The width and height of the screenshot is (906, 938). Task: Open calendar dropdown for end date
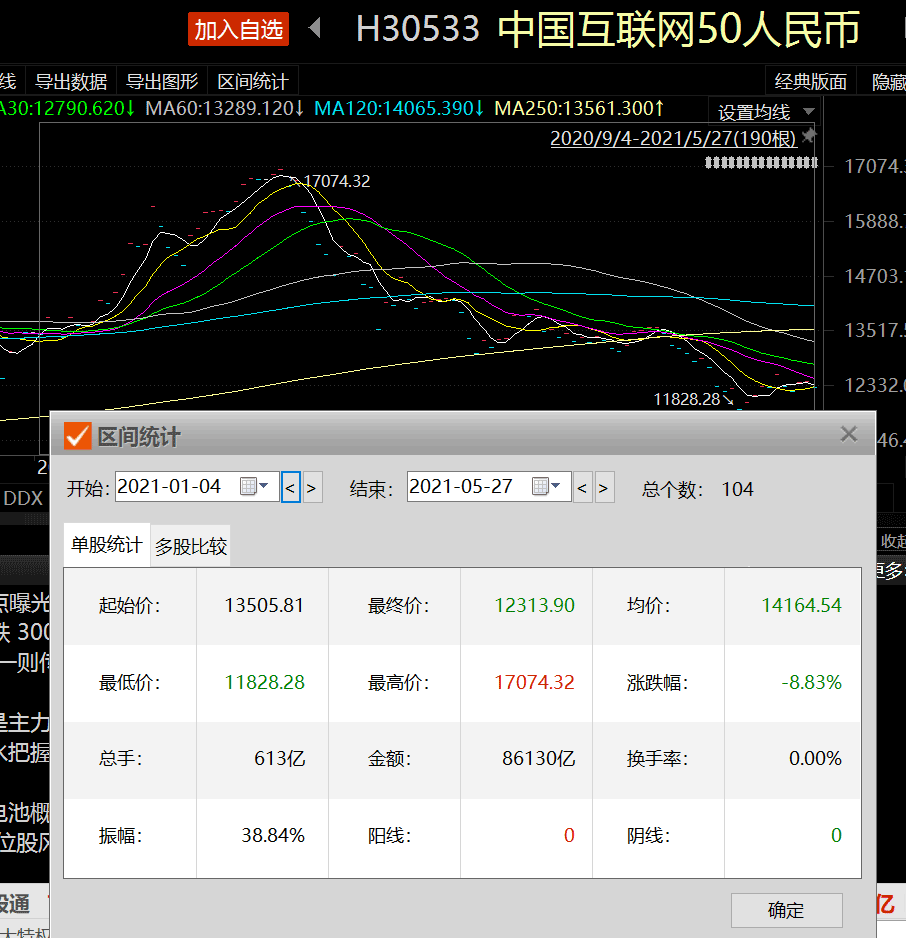(547, 486)
